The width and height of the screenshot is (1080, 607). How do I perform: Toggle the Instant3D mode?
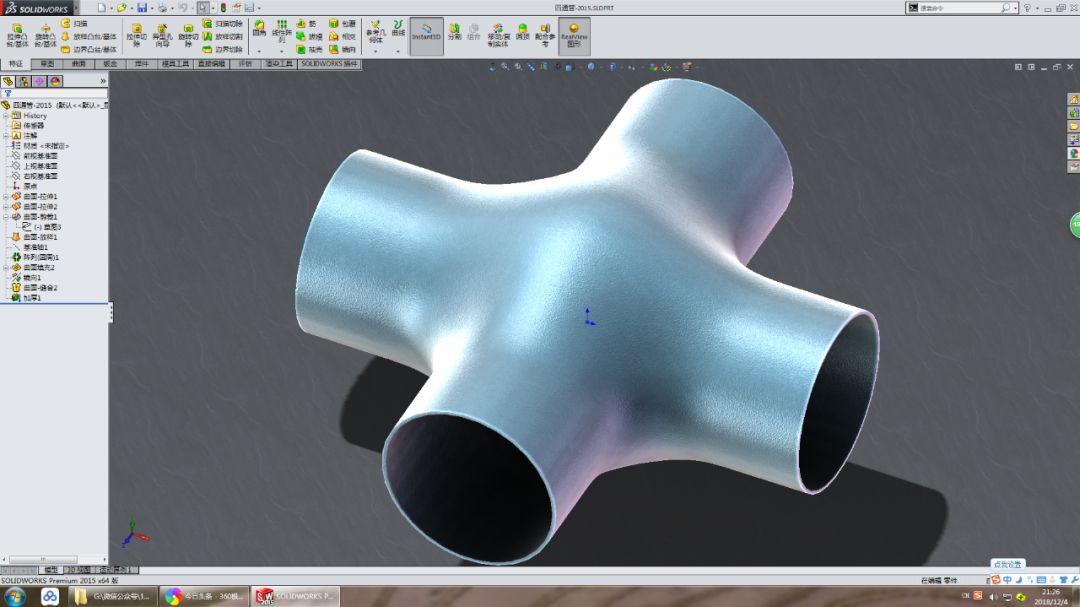[424, 33]
